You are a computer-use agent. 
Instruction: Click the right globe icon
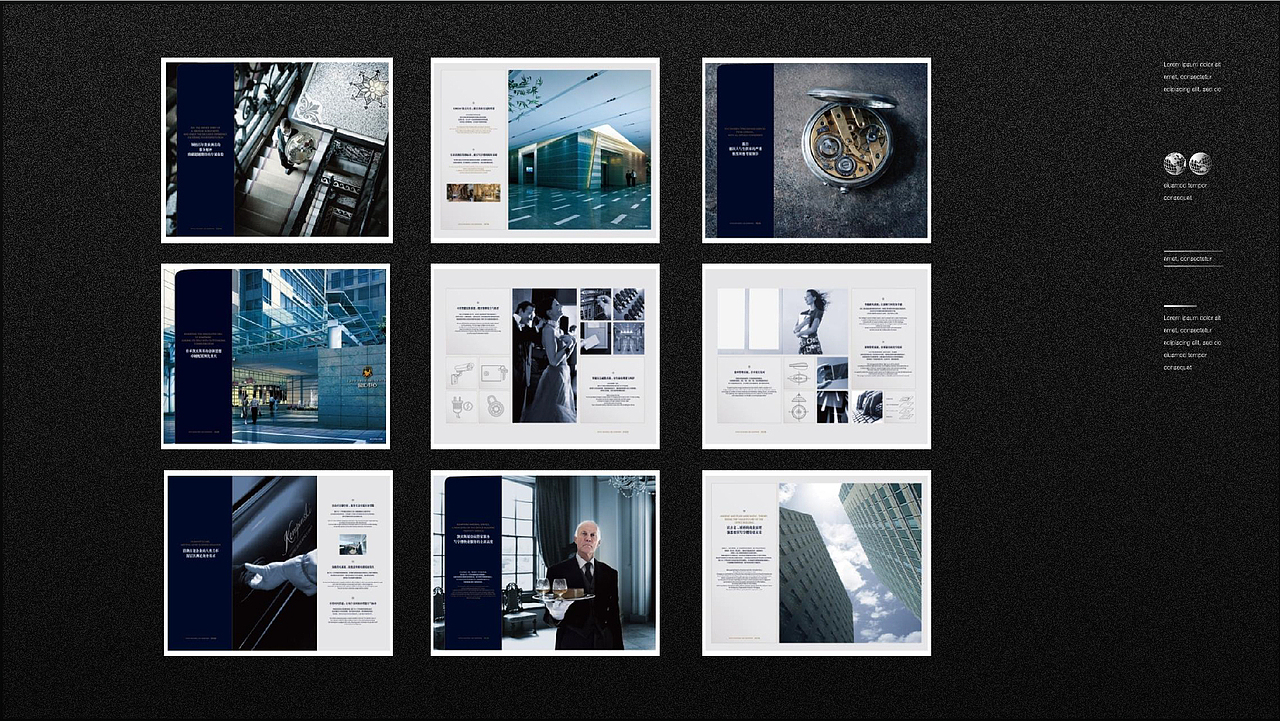1200,164
